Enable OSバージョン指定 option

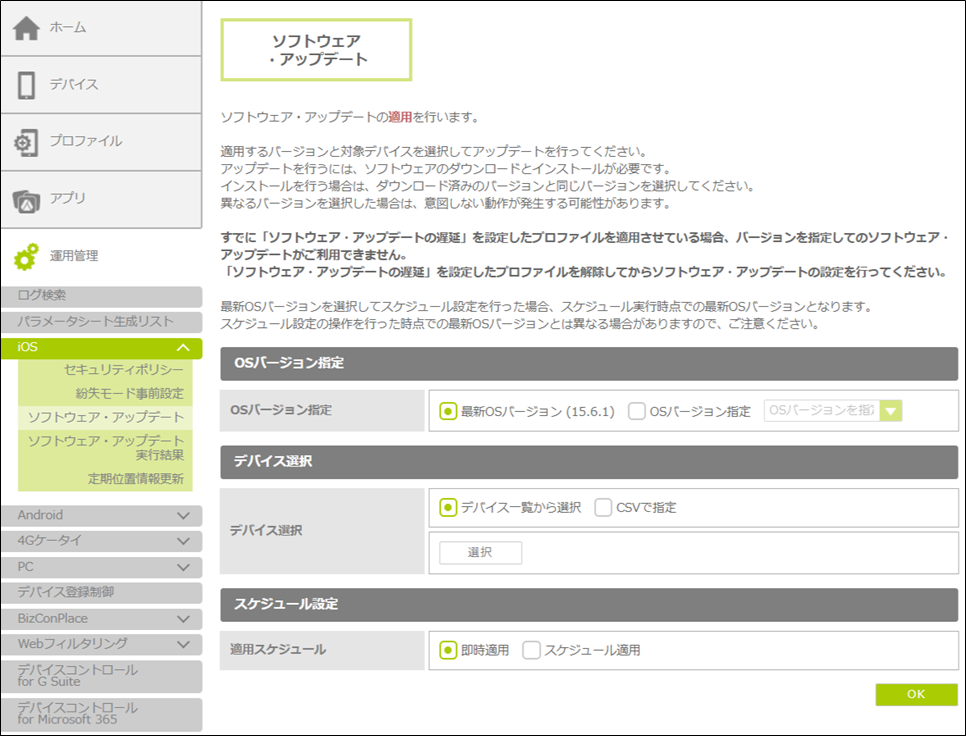pos(636,411)
